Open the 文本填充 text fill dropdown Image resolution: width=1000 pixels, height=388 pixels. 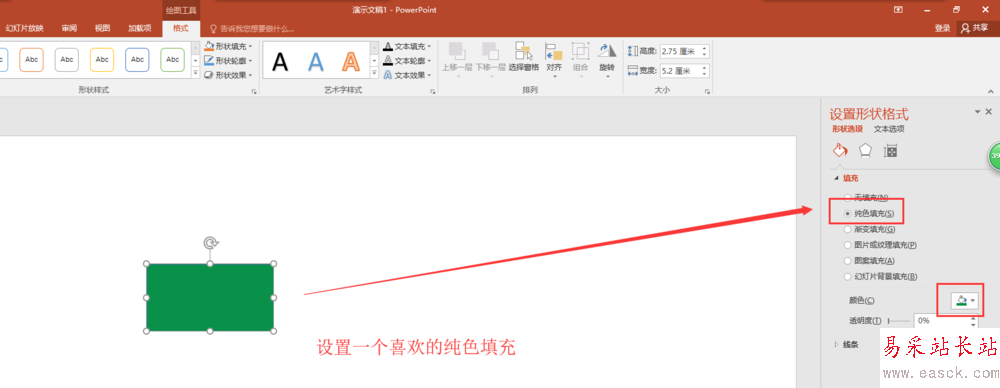click(x=408, y=47)
